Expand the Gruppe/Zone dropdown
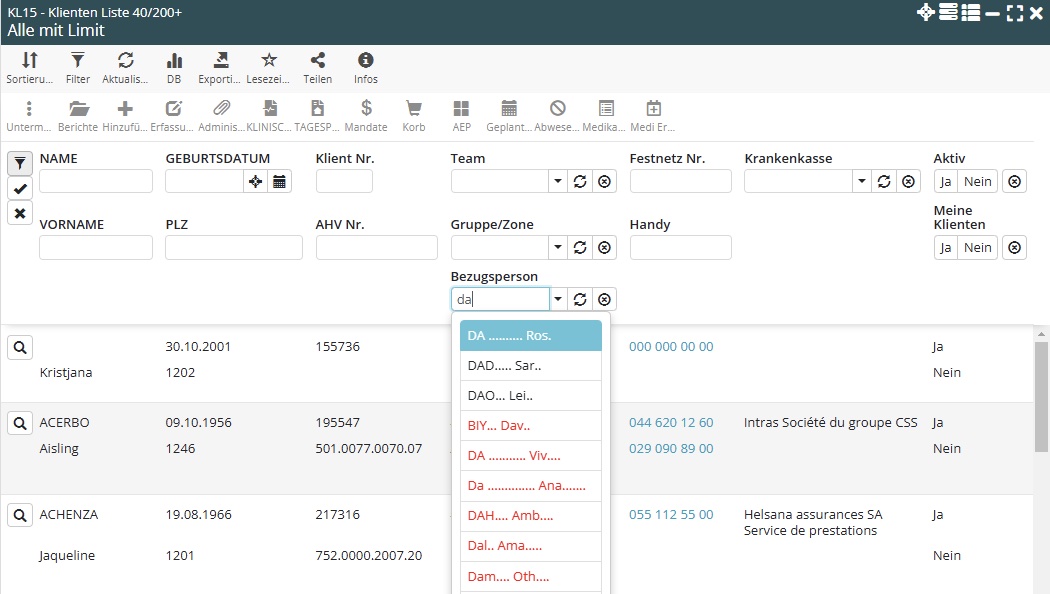The width and height of the screenshot is (1050, 594). click(x=557, y=248)
